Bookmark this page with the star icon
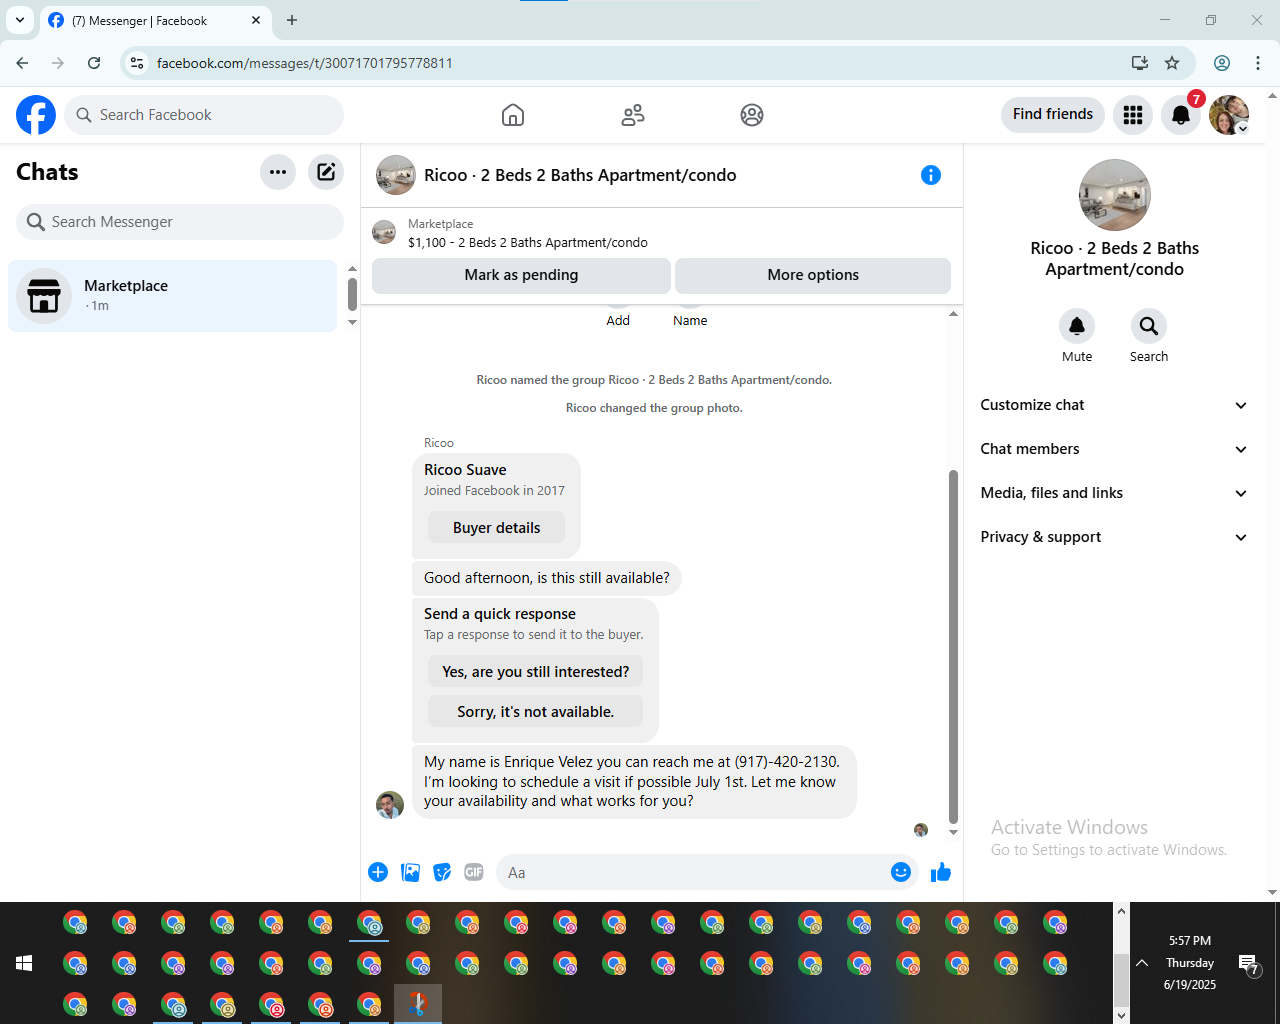The height and width of the screenshot is (1024, 1280). click(x=1172, y=63)
